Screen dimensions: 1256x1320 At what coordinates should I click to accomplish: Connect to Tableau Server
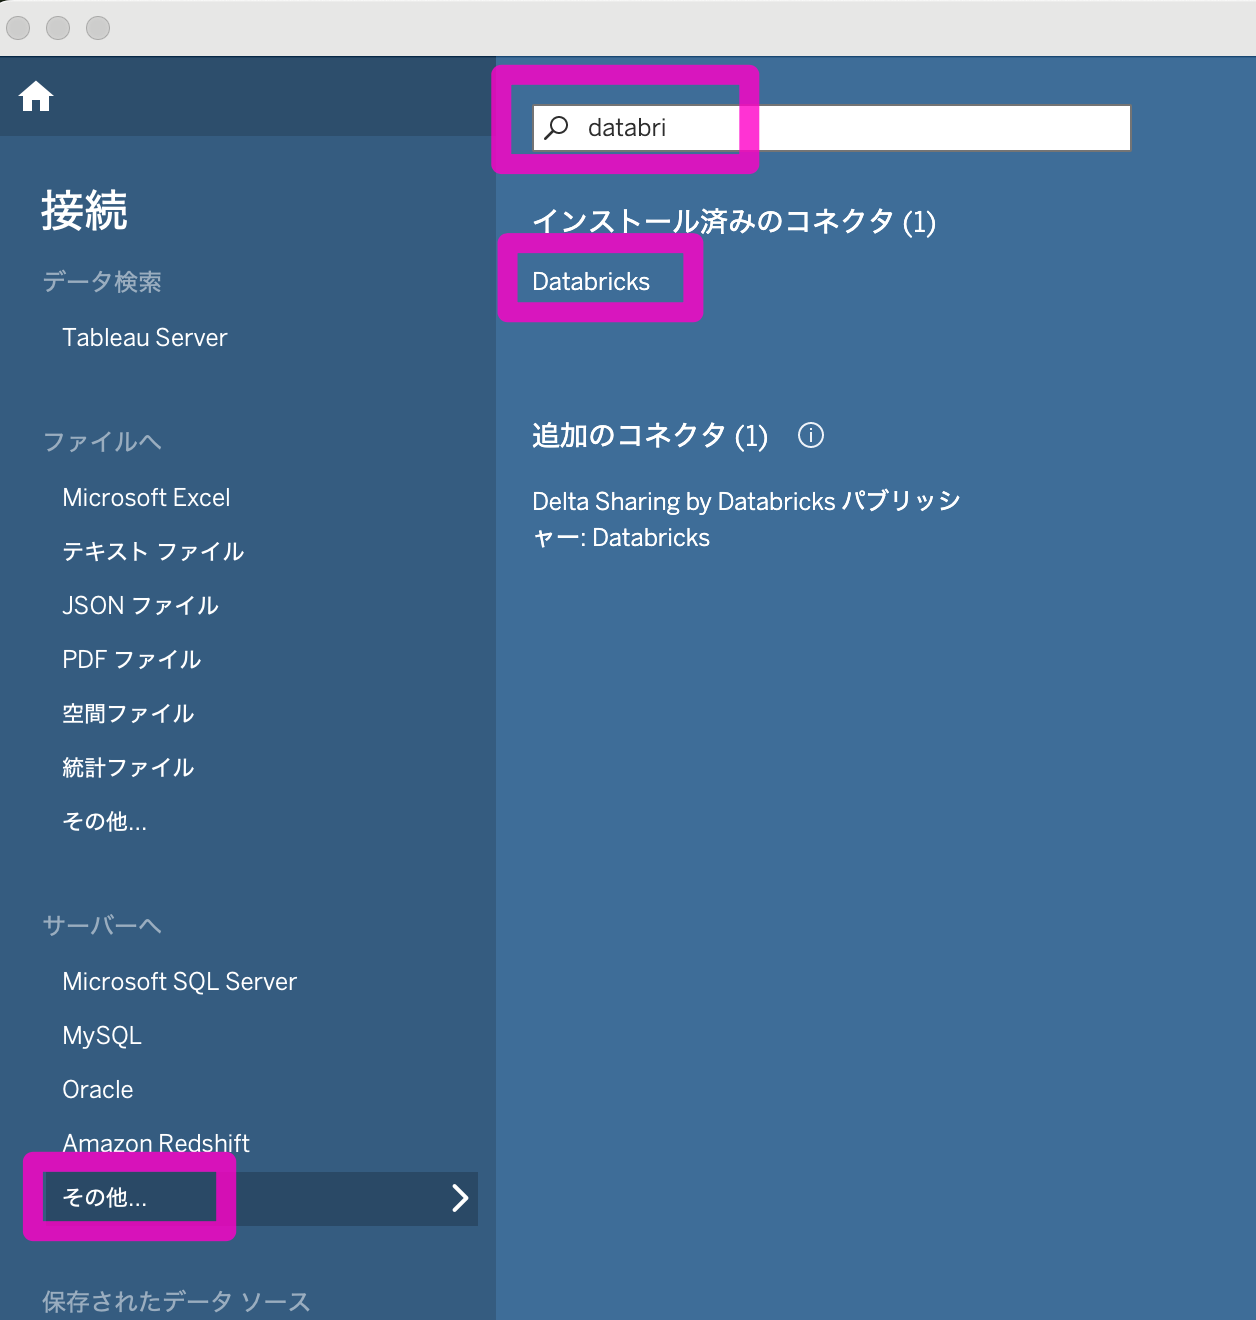(x=145, y=338)
